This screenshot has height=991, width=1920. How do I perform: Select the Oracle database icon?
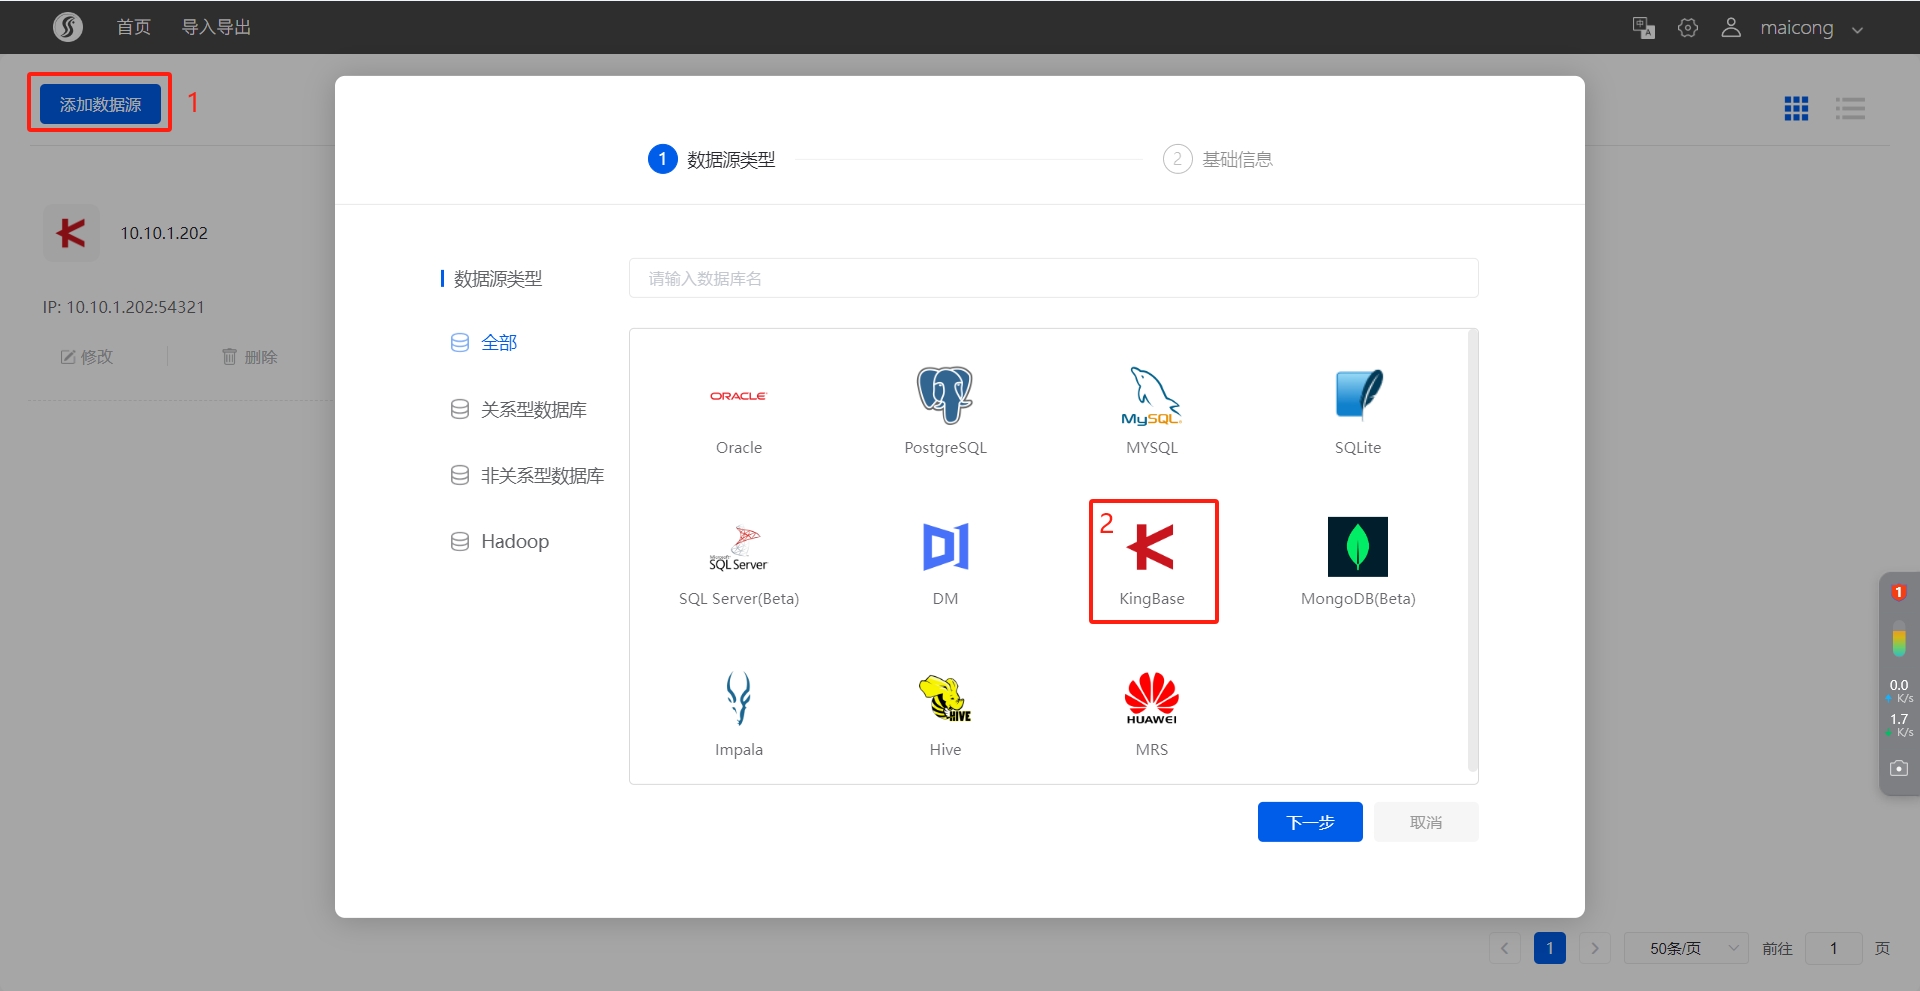click(738, 396)
